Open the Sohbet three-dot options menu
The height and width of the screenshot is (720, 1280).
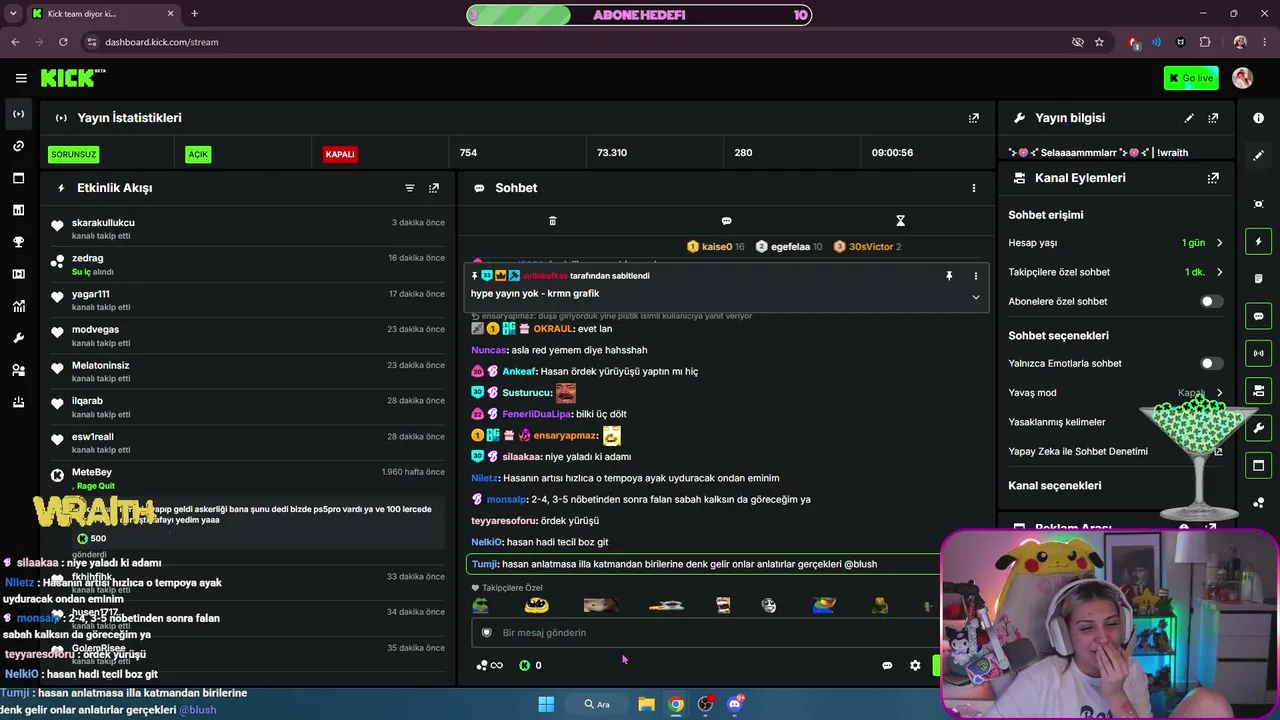(974, 188)
